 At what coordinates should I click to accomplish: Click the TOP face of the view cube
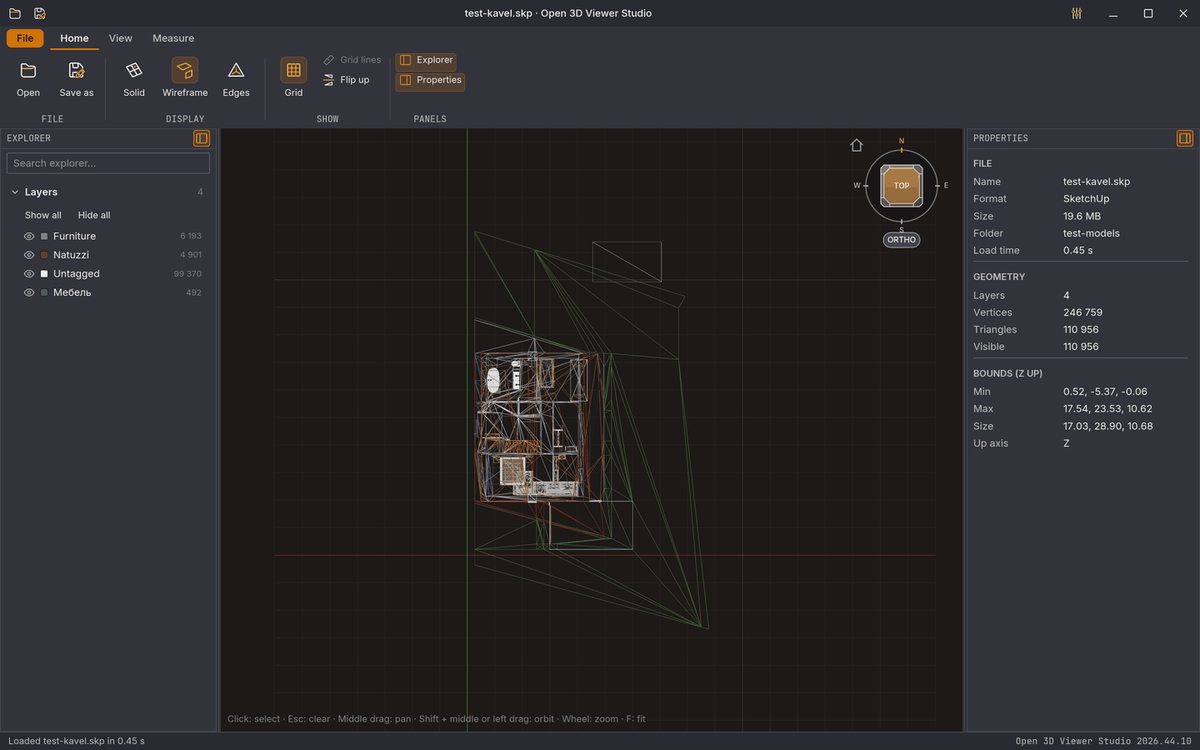(x=902, y=186)
